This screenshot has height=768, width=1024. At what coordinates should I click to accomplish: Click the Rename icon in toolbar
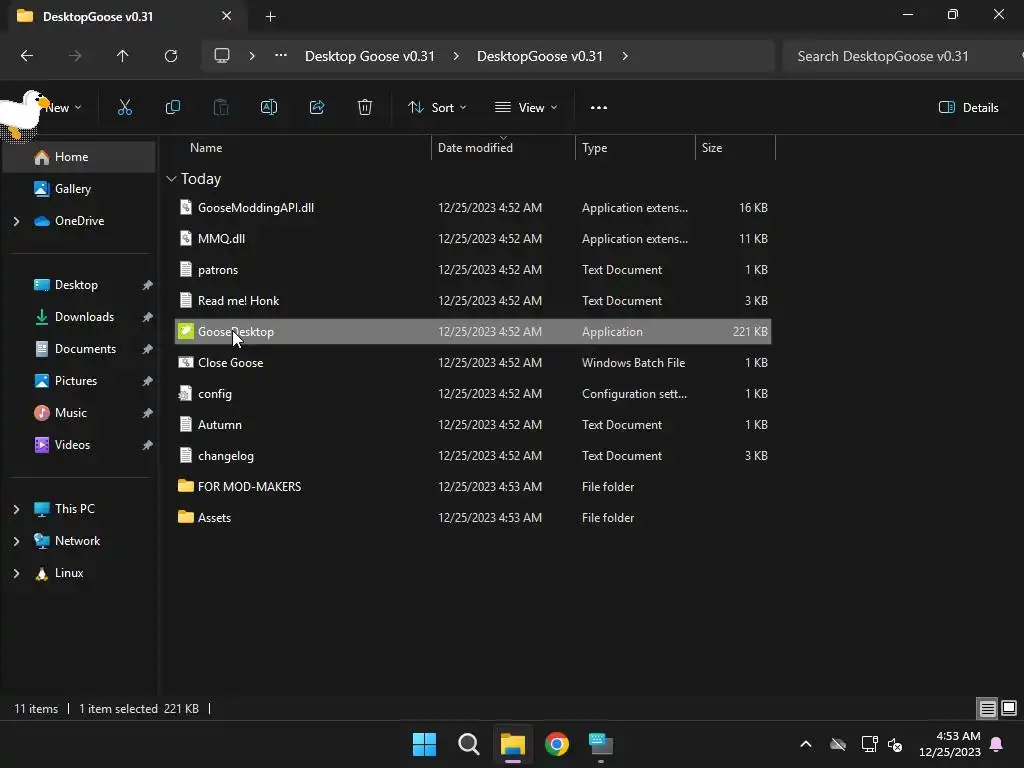click(269, 108)
